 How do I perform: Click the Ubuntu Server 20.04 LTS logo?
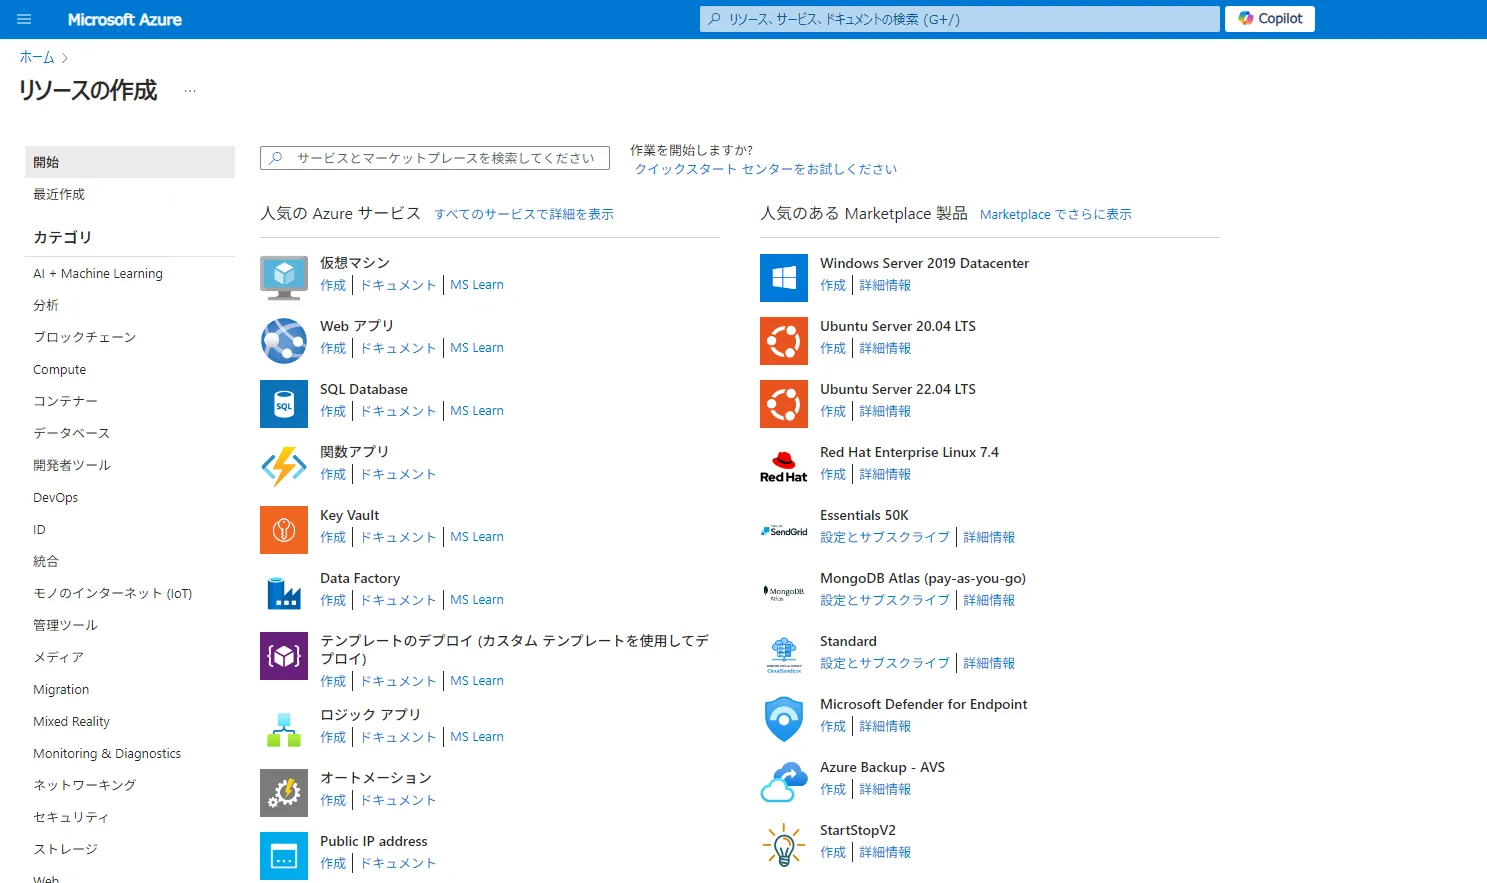(x=784, y=341)
